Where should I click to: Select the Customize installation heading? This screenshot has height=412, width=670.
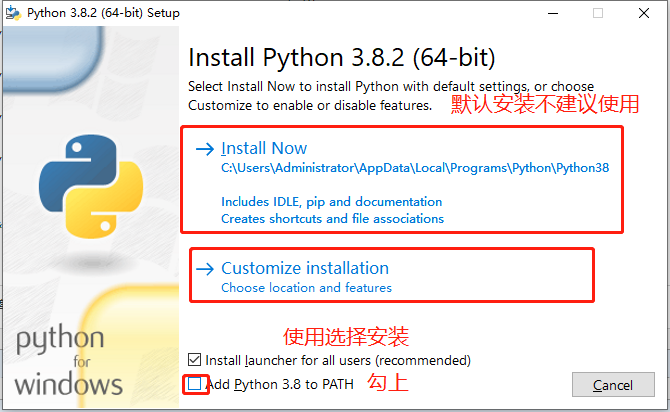pyautogui.click(x=305, y=268)
